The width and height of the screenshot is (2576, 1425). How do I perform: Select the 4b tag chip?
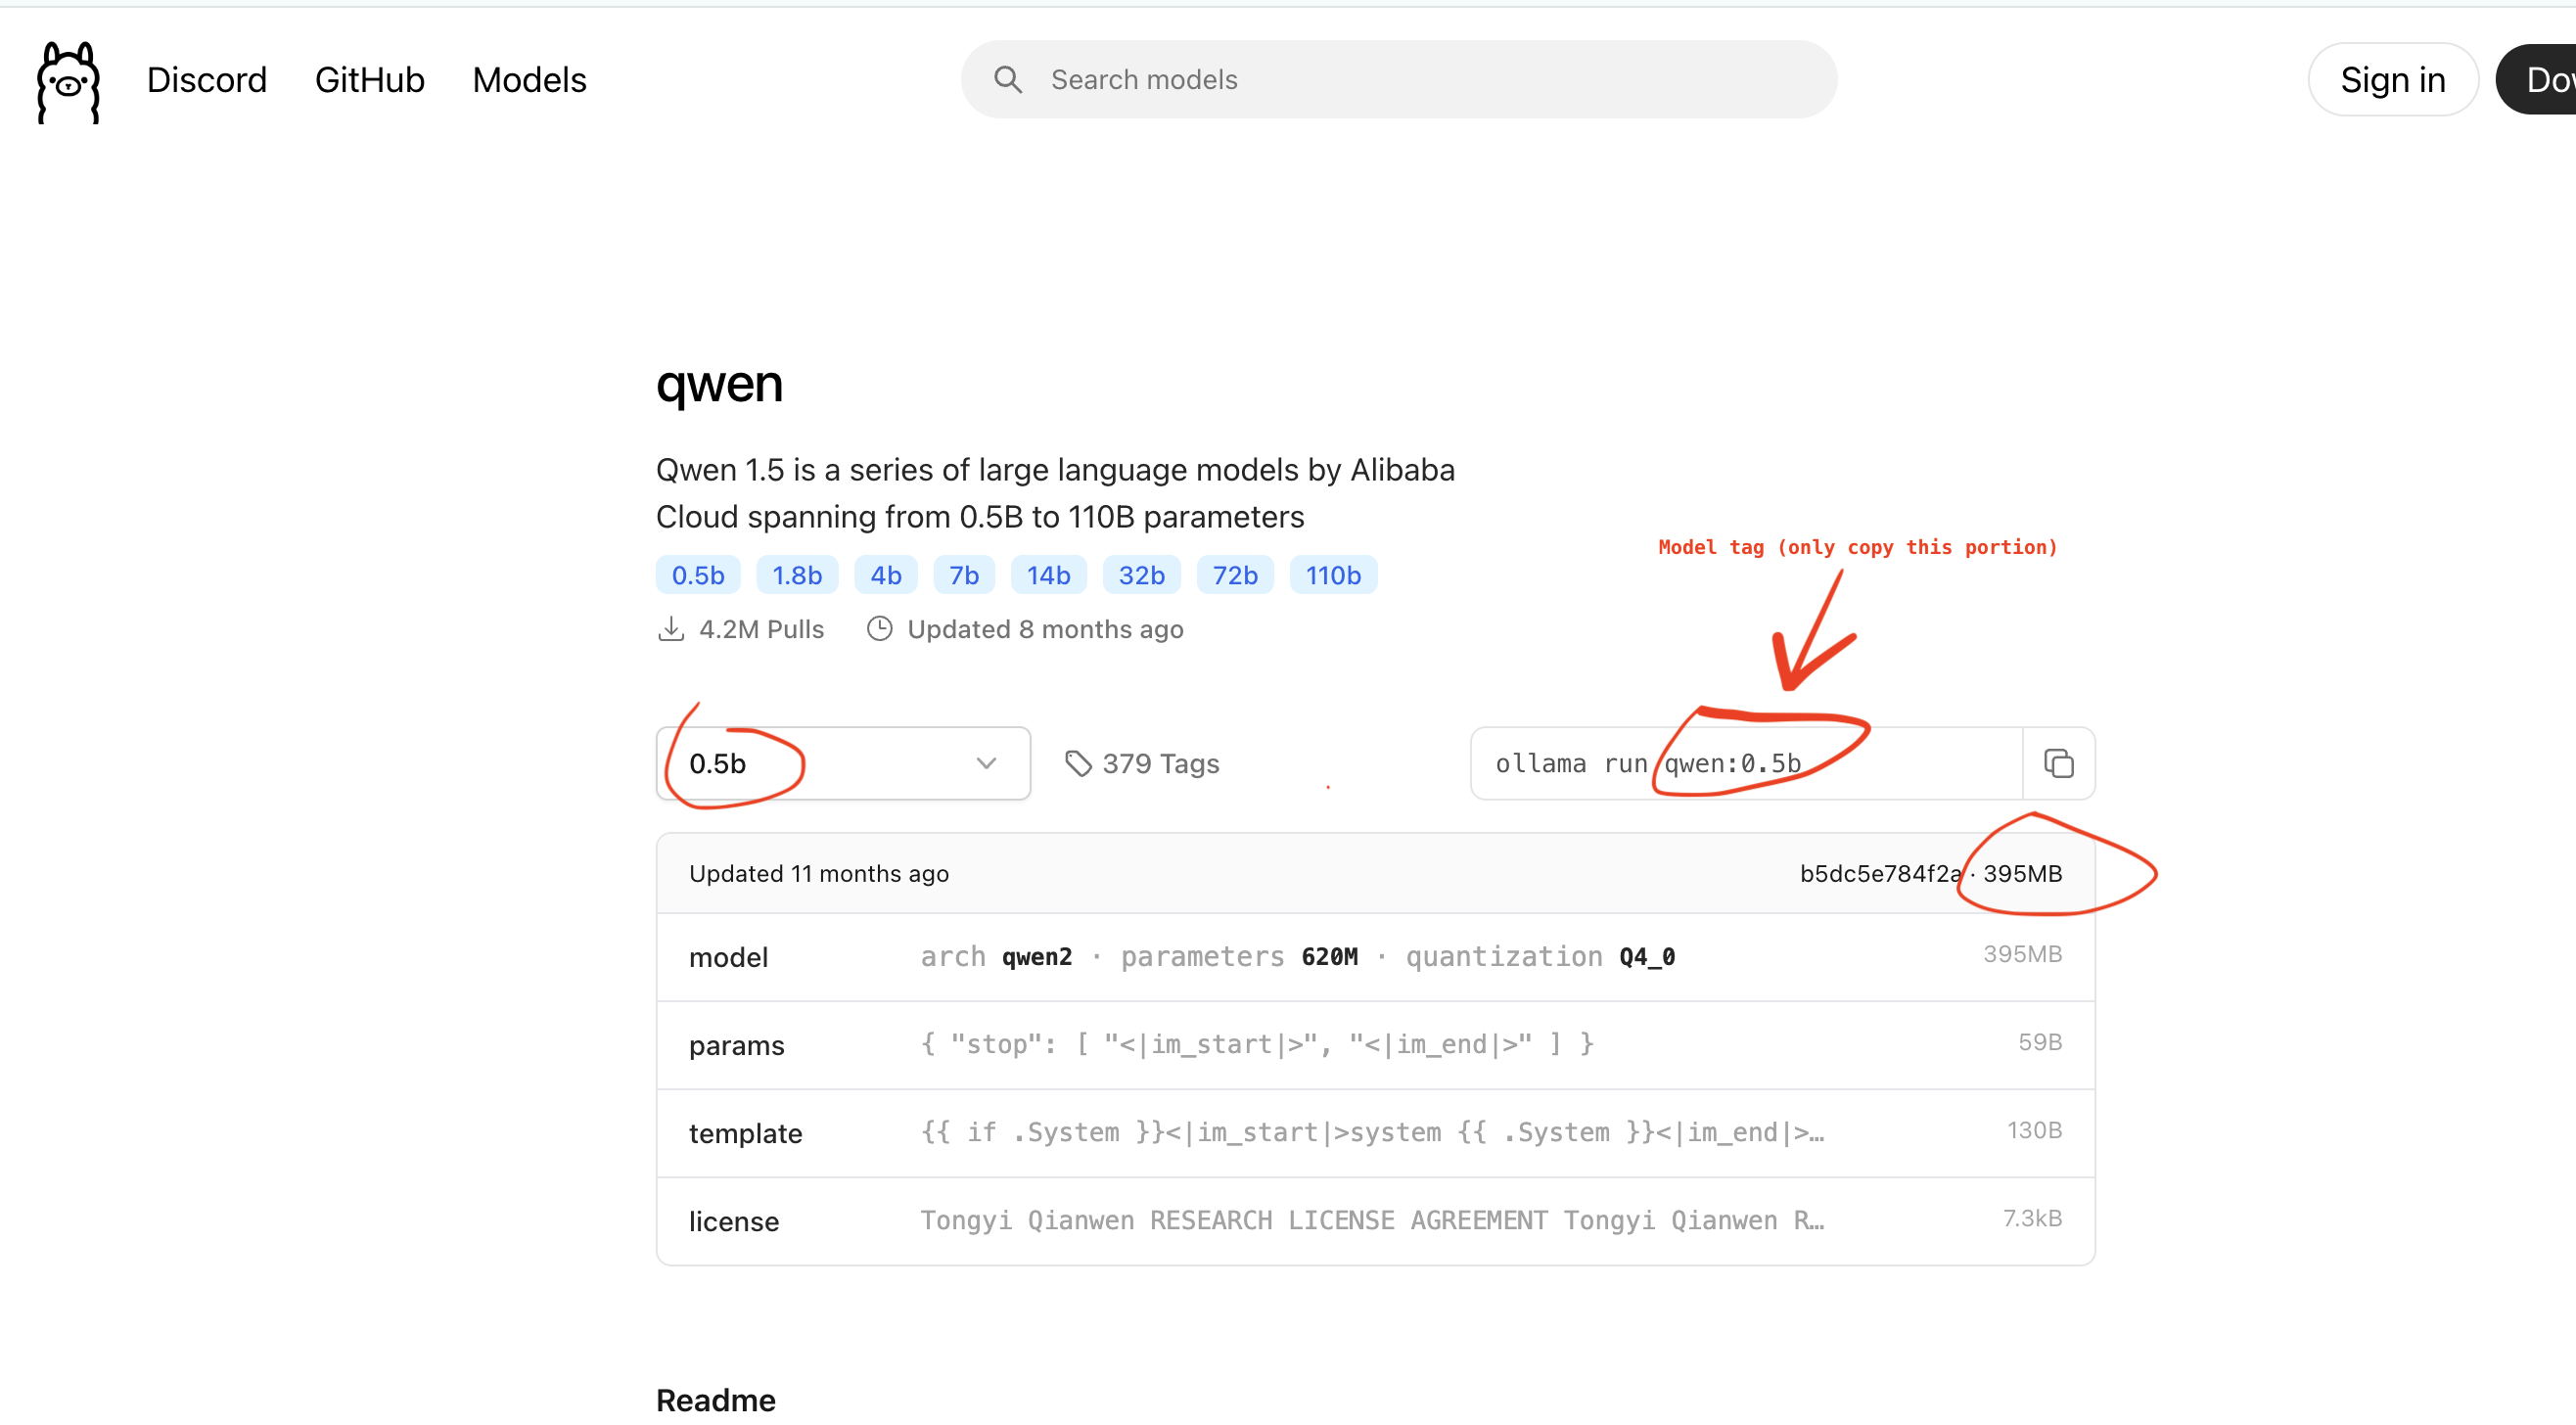[x=886, y=575]
